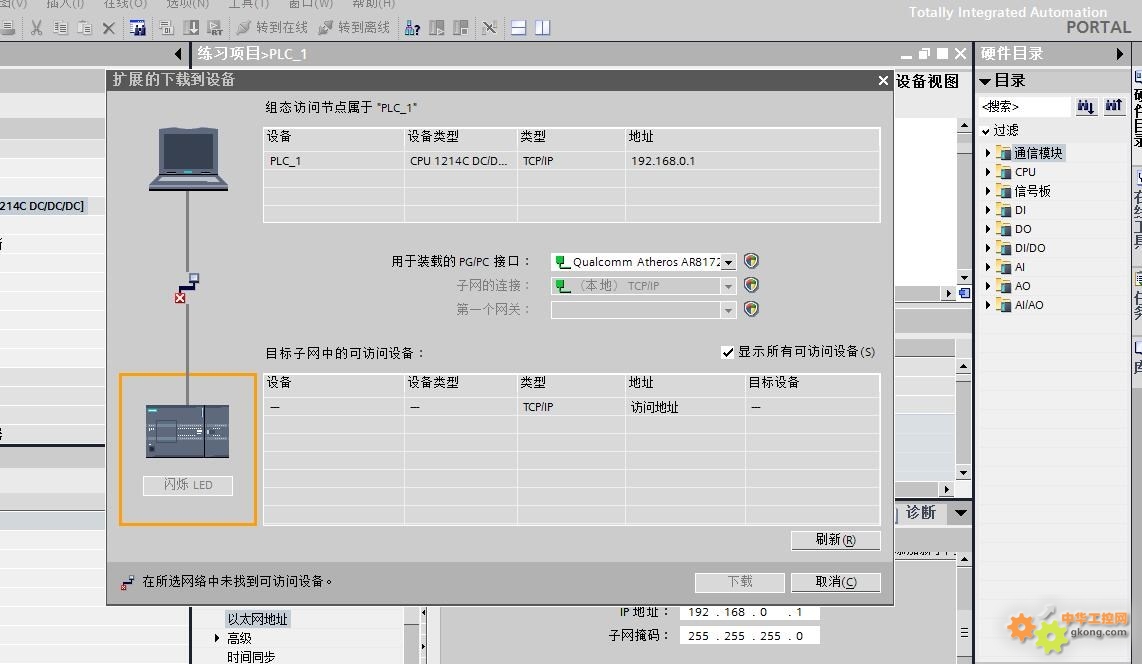This screenshot has width=1142, height=664.
Task: Expand the 通信模块 catalog folder
Action: click(x=988, y=153)
